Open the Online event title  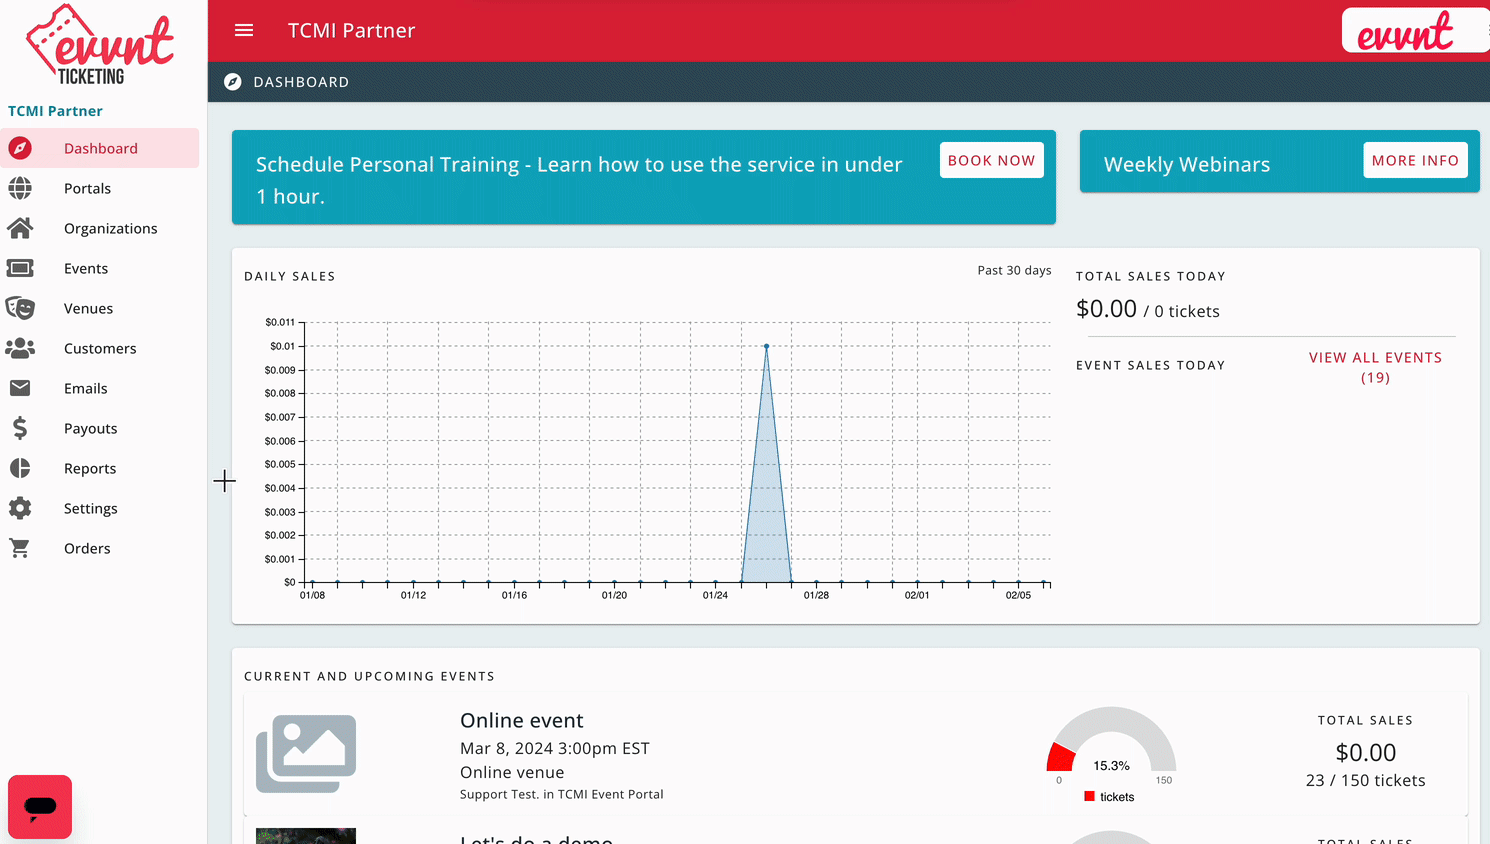click(x=521, y=720)
